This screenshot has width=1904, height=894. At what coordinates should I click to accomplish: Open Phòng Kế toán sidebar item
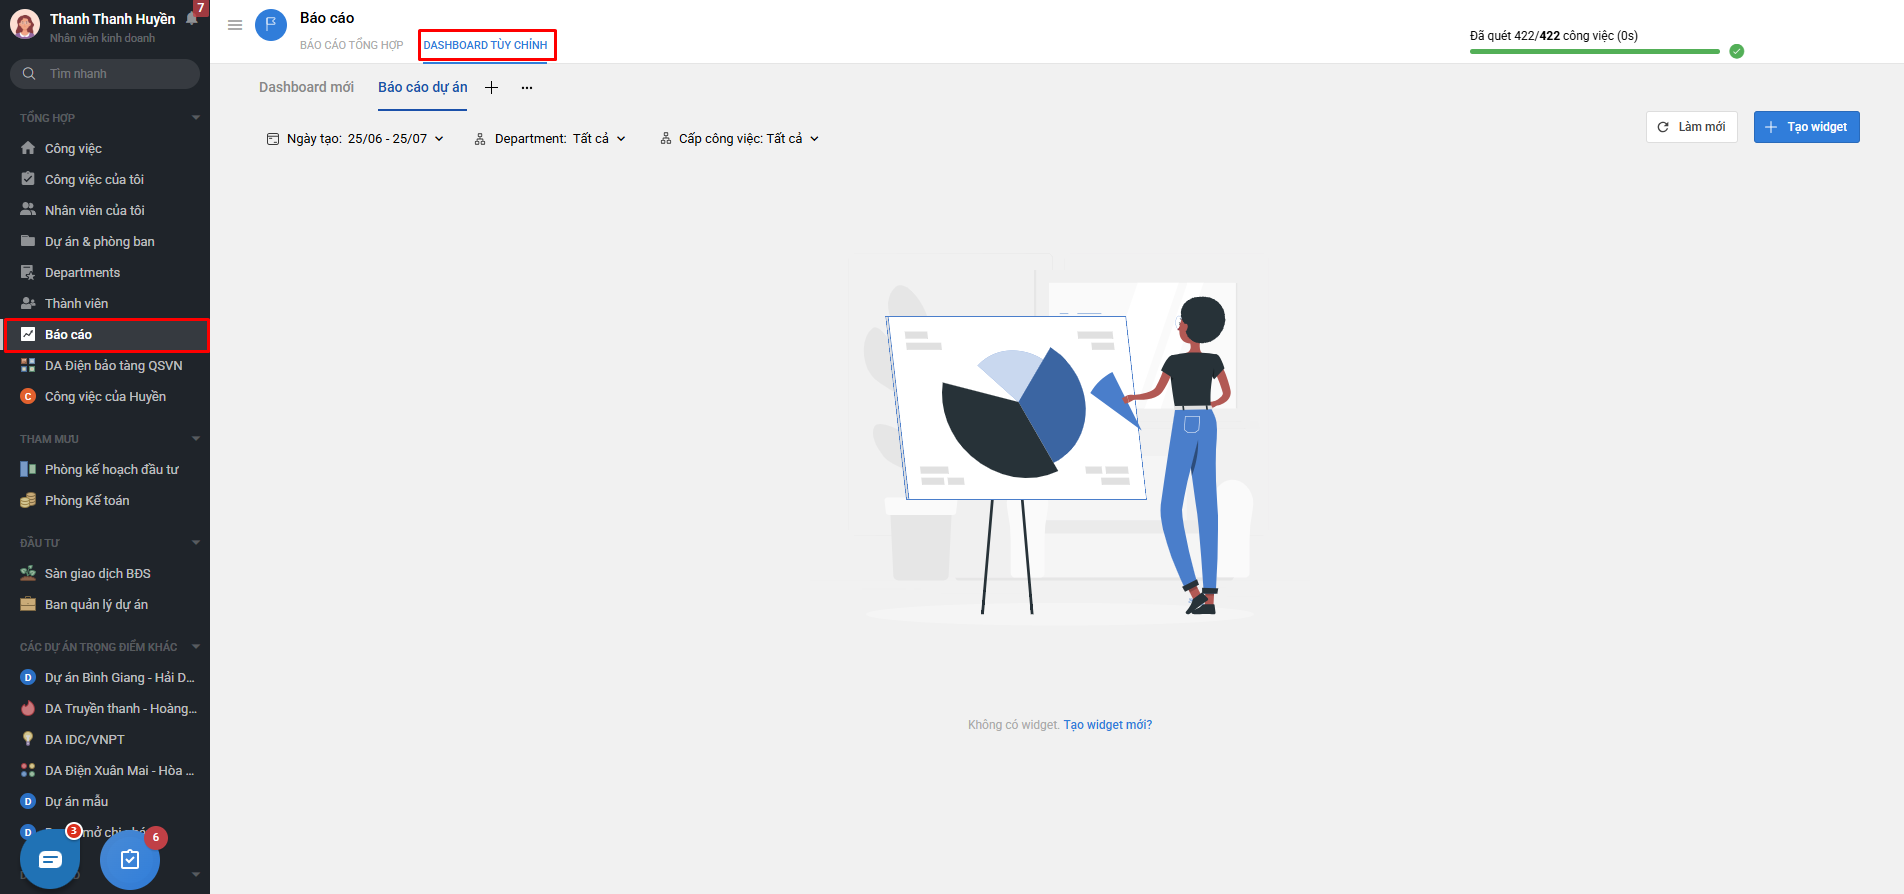click(105, 500)
